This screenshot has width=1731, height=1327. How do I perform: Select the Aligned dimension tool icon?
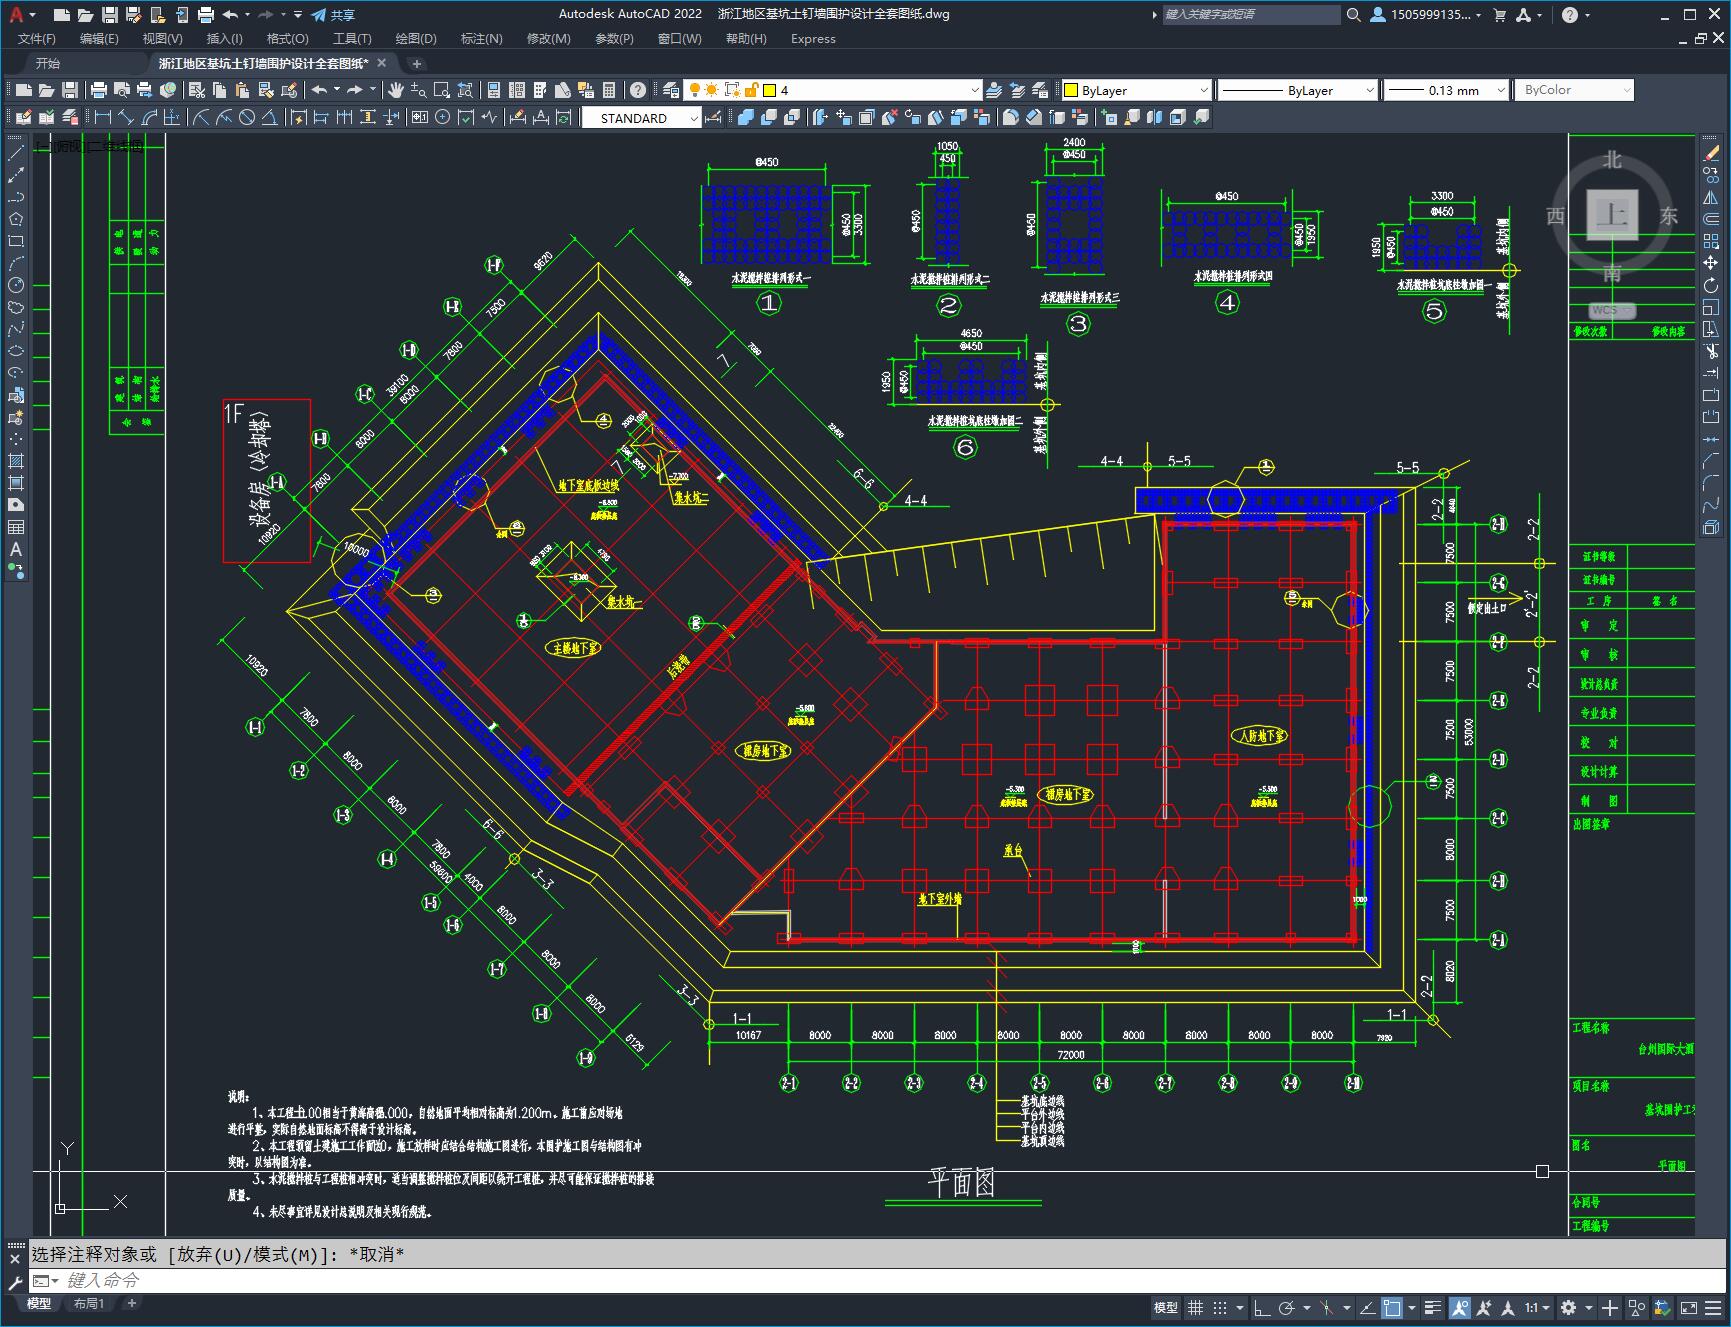[126, 117]
